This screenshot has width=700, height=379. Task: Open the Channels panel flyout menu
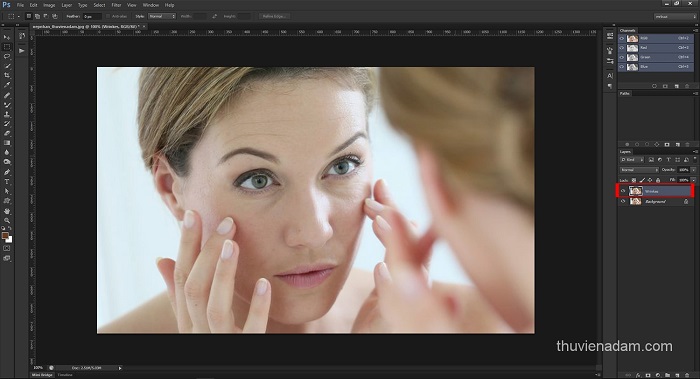pyautogui.click(x=695, y=31)
